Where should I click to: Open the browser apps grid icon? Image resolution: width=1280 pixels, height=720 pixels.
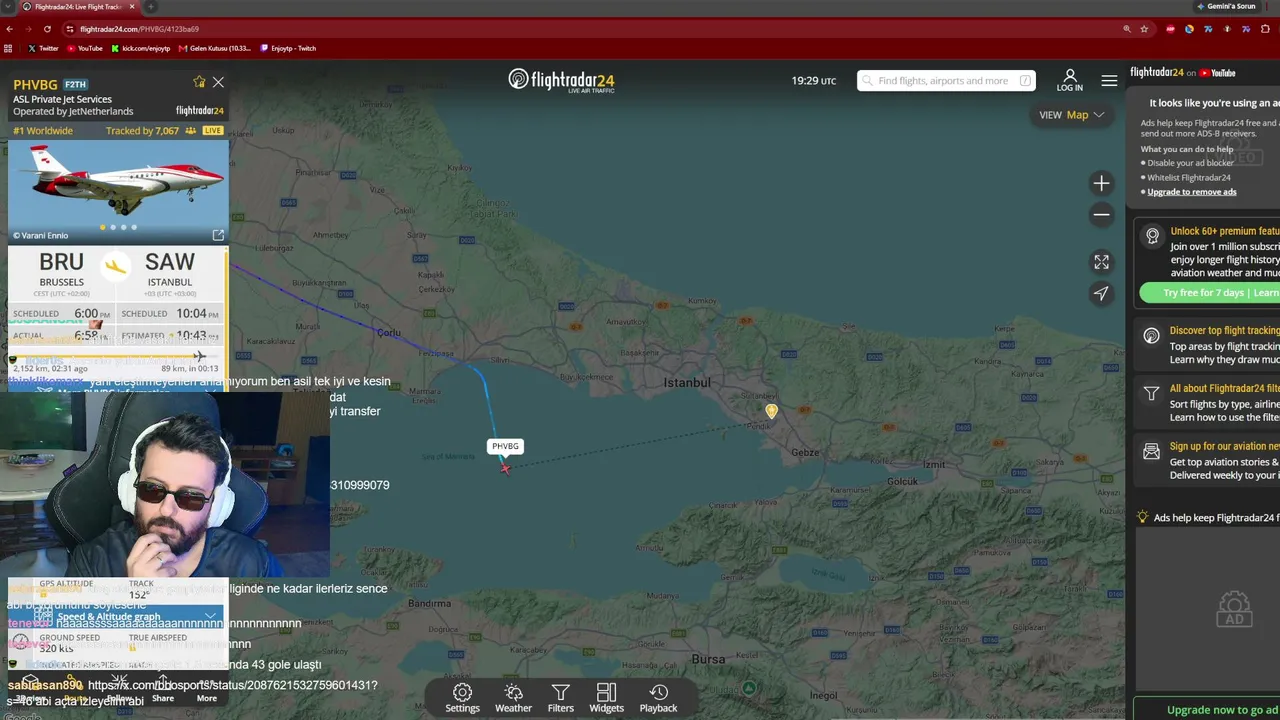[9, 48]
